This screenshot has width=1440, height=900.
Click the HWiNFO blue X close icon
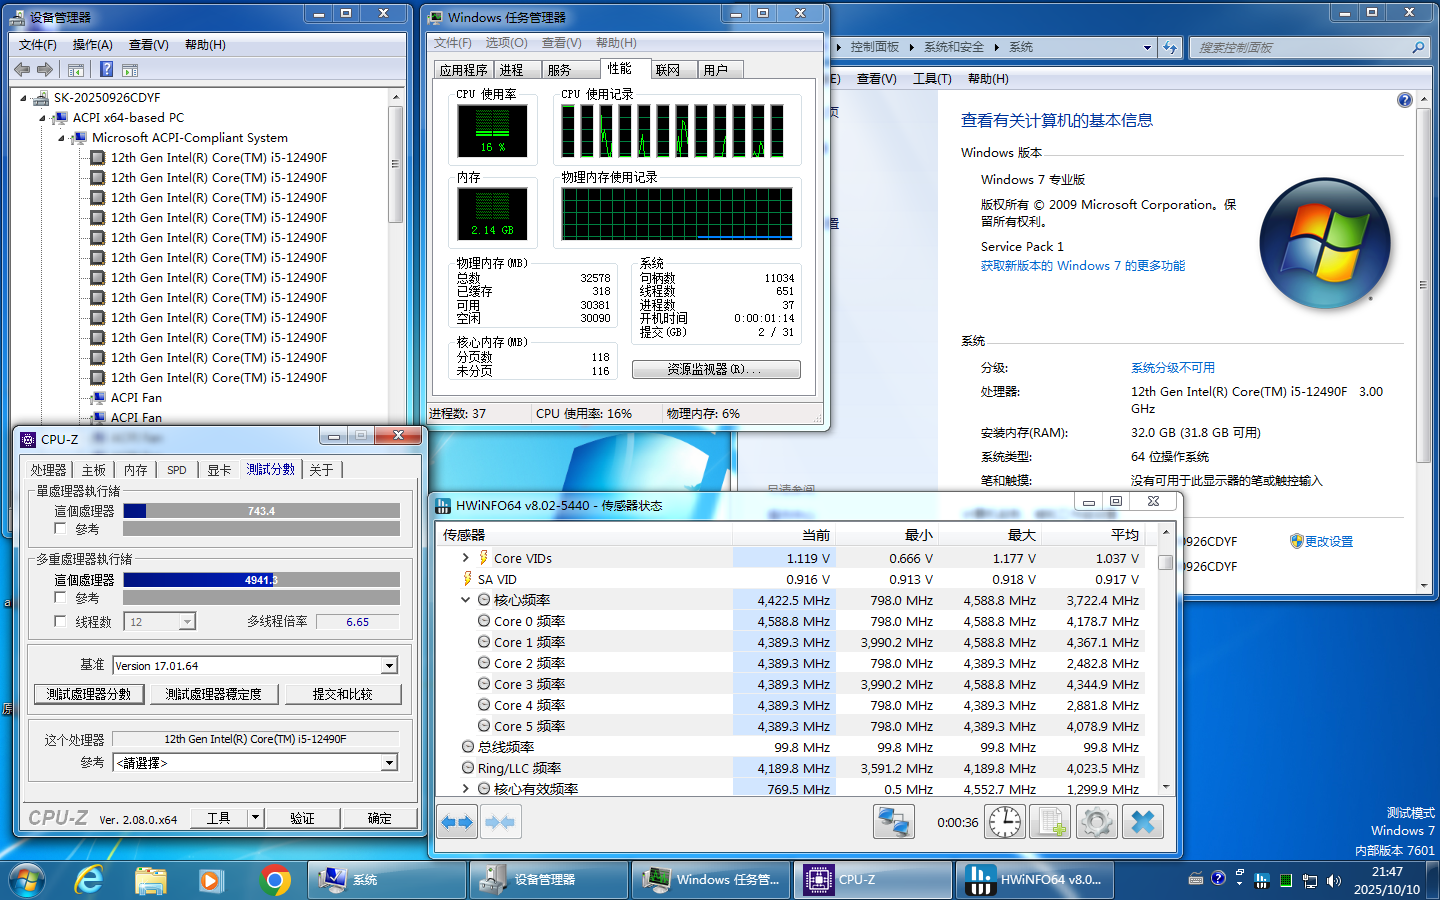pyautogui.click(x=1142, y=822)
